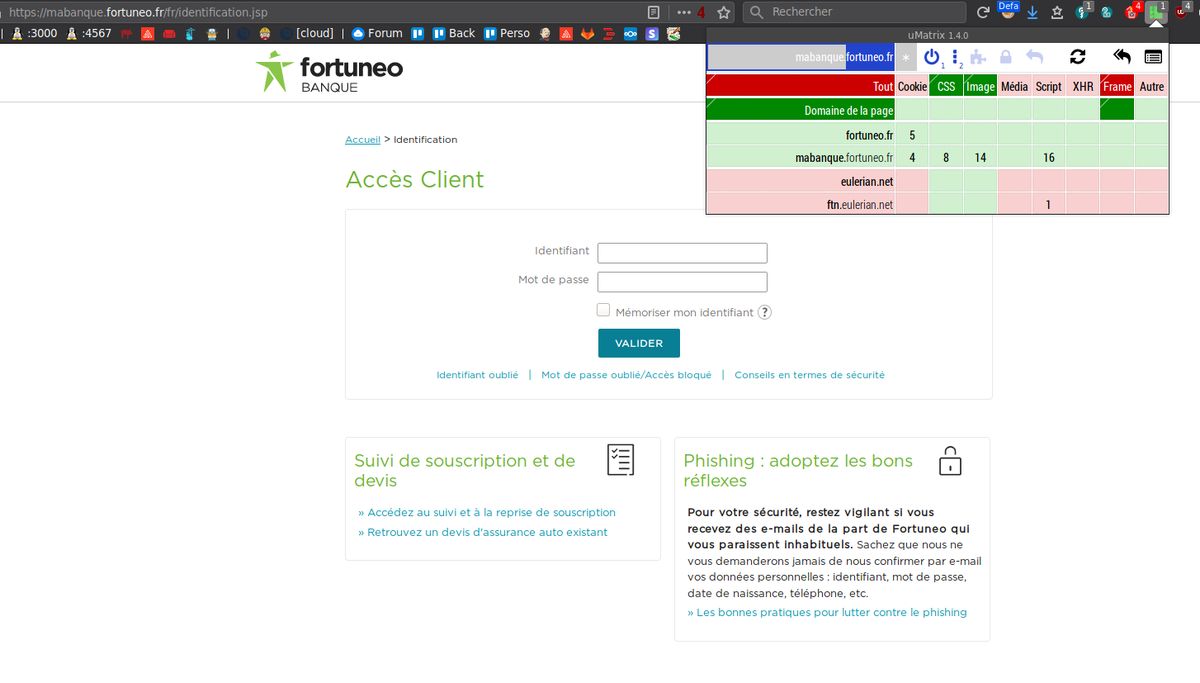Image resolution: width=1200 pixels, height=683 pixels.
Task: Check the Mémoriser mon identifiant checkbox
Action: pyautogui.click(x=603, y=311)
